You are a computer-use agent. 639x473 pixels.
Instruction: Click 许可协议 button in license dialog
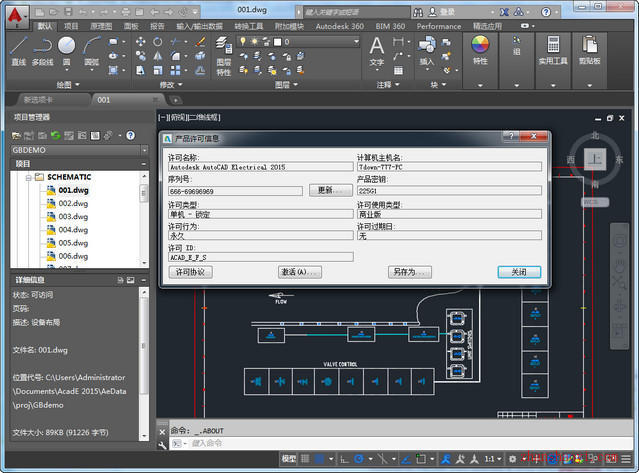pos(190,272)
